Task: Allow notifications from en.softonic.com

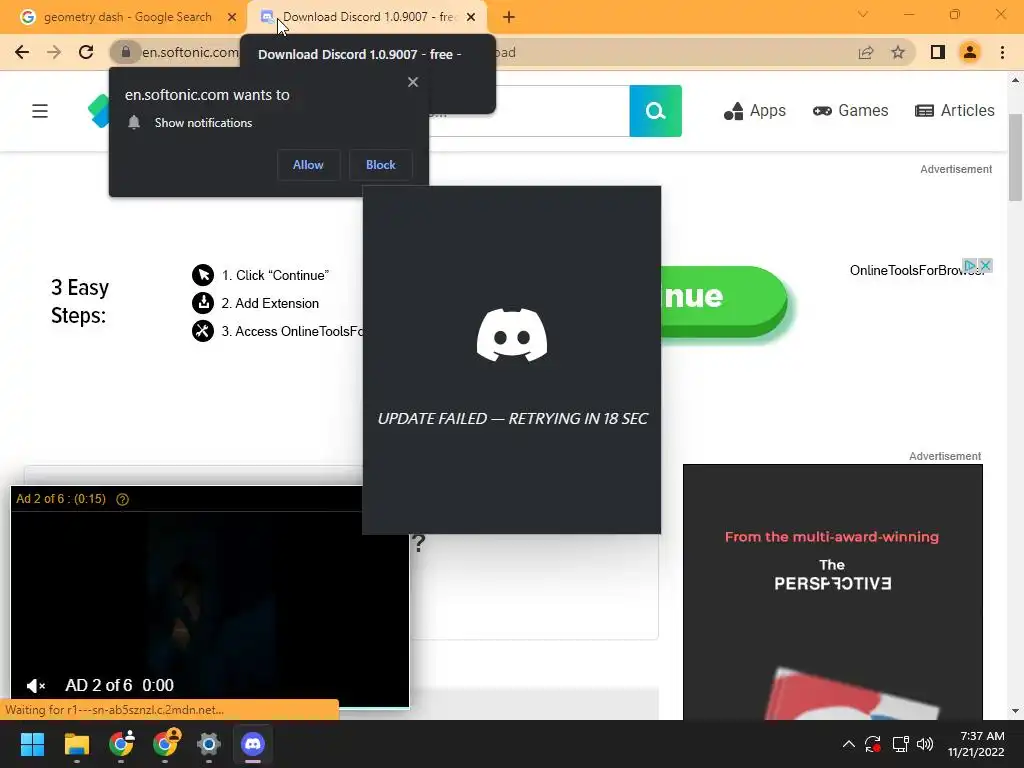Action: [308, 165]
